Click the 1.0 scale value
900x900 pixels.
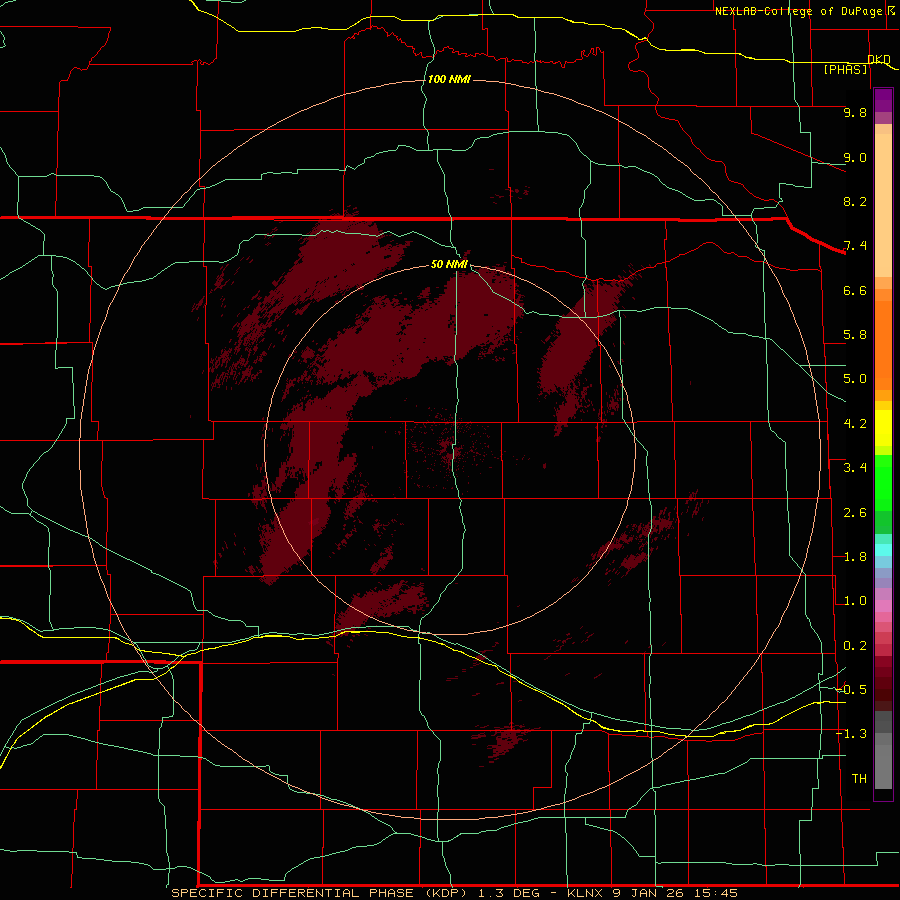click(855, 601)
